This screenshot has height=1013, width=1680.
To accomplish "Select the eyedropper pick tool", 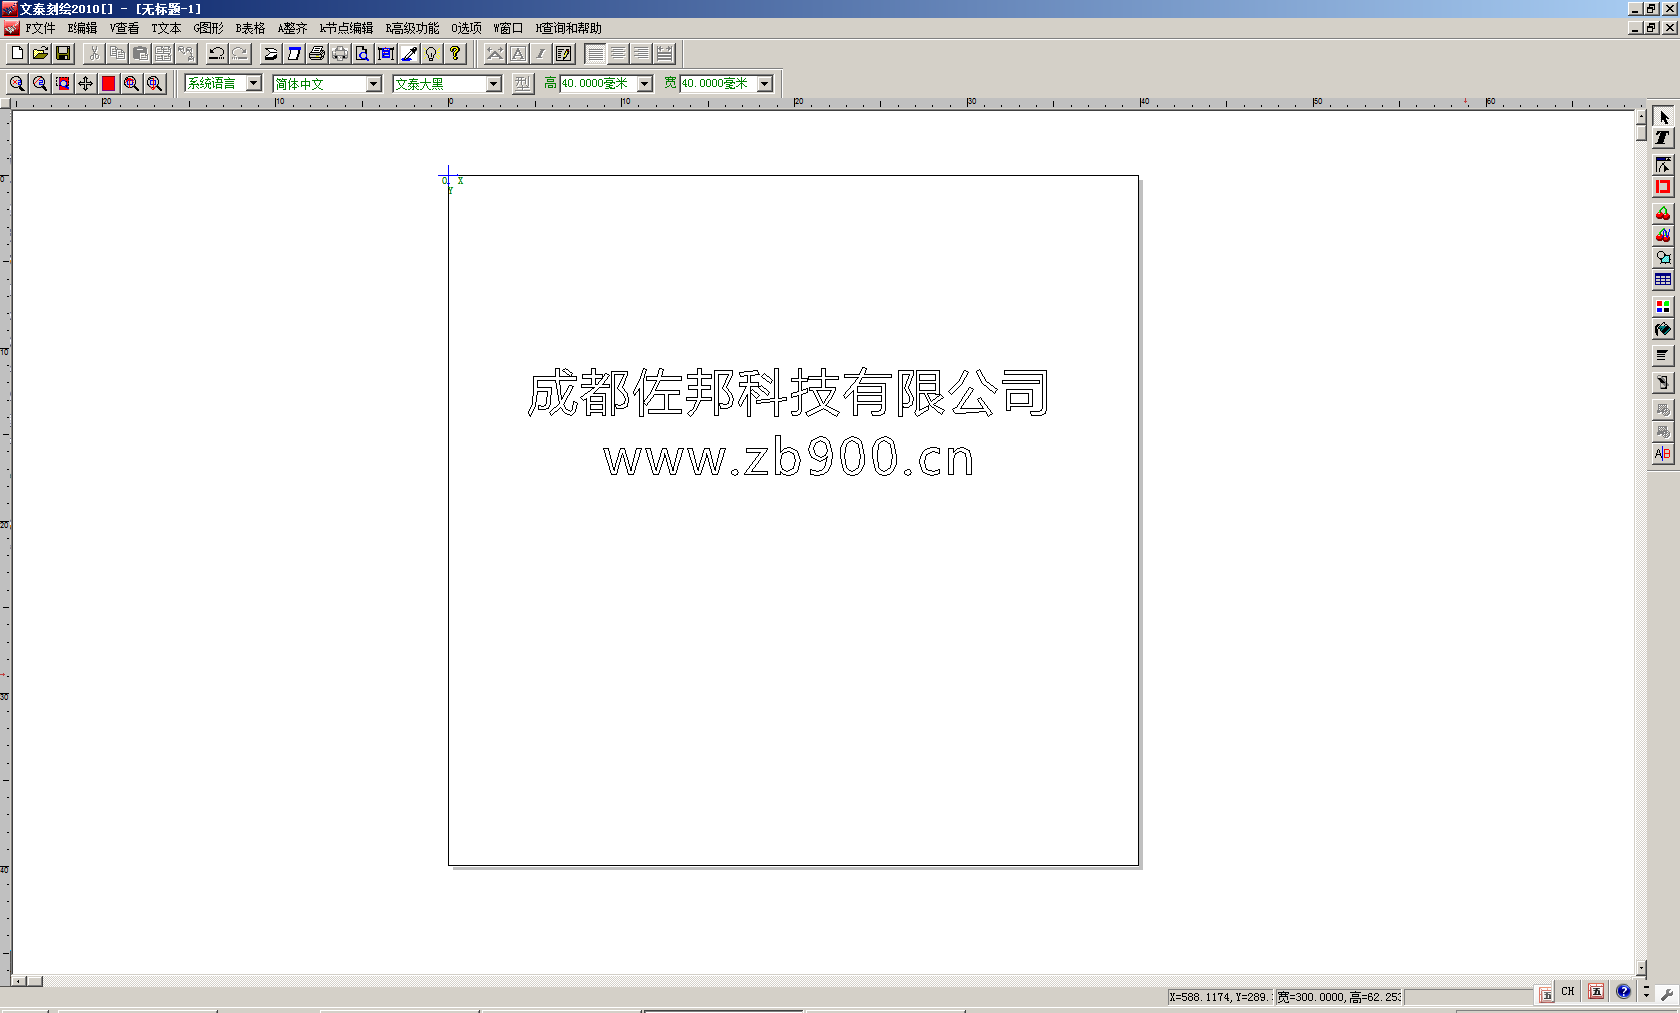I will 408,53.
